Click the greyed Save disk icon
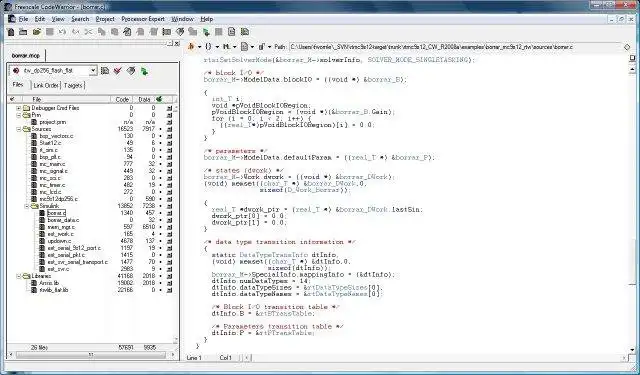This screenshot has width=640, height=375. (50, 32)
